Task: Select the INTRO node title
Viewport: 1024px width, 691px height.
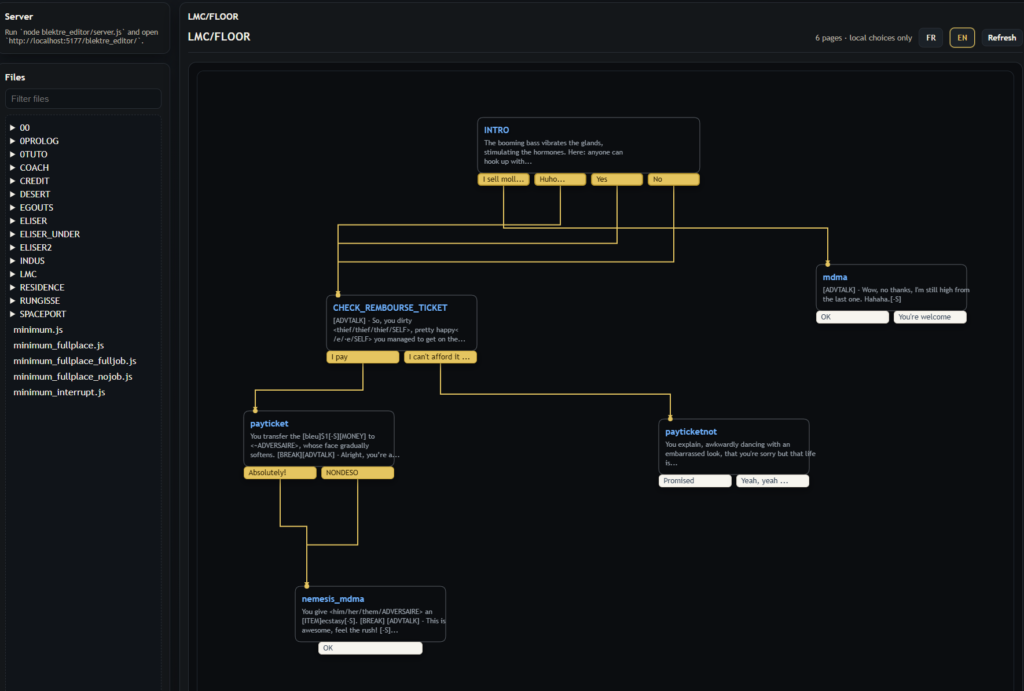Action: pyautogui.click(x=496, y=130)
